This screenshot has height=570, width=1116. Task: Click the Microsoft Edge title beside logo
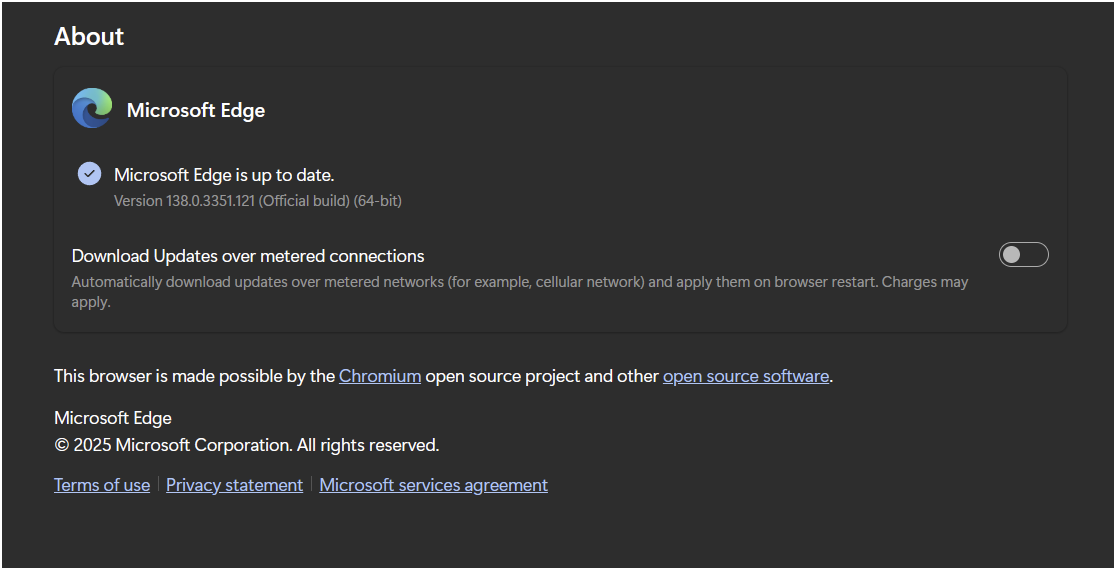pos(196,110)
